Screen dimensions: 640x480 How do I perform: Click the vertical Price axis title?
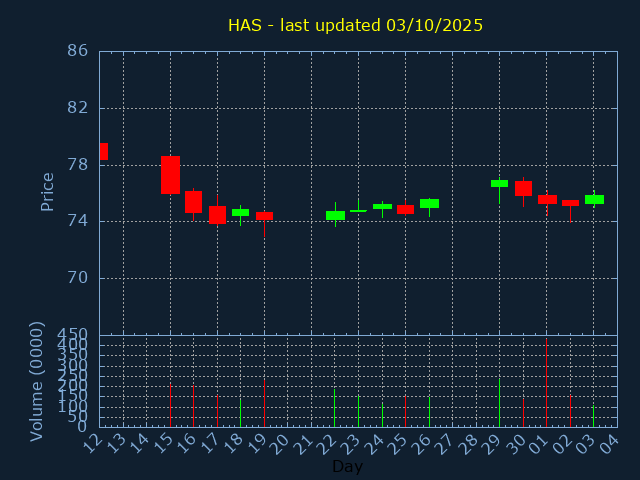pyautogui.click(x=47, y=192)
